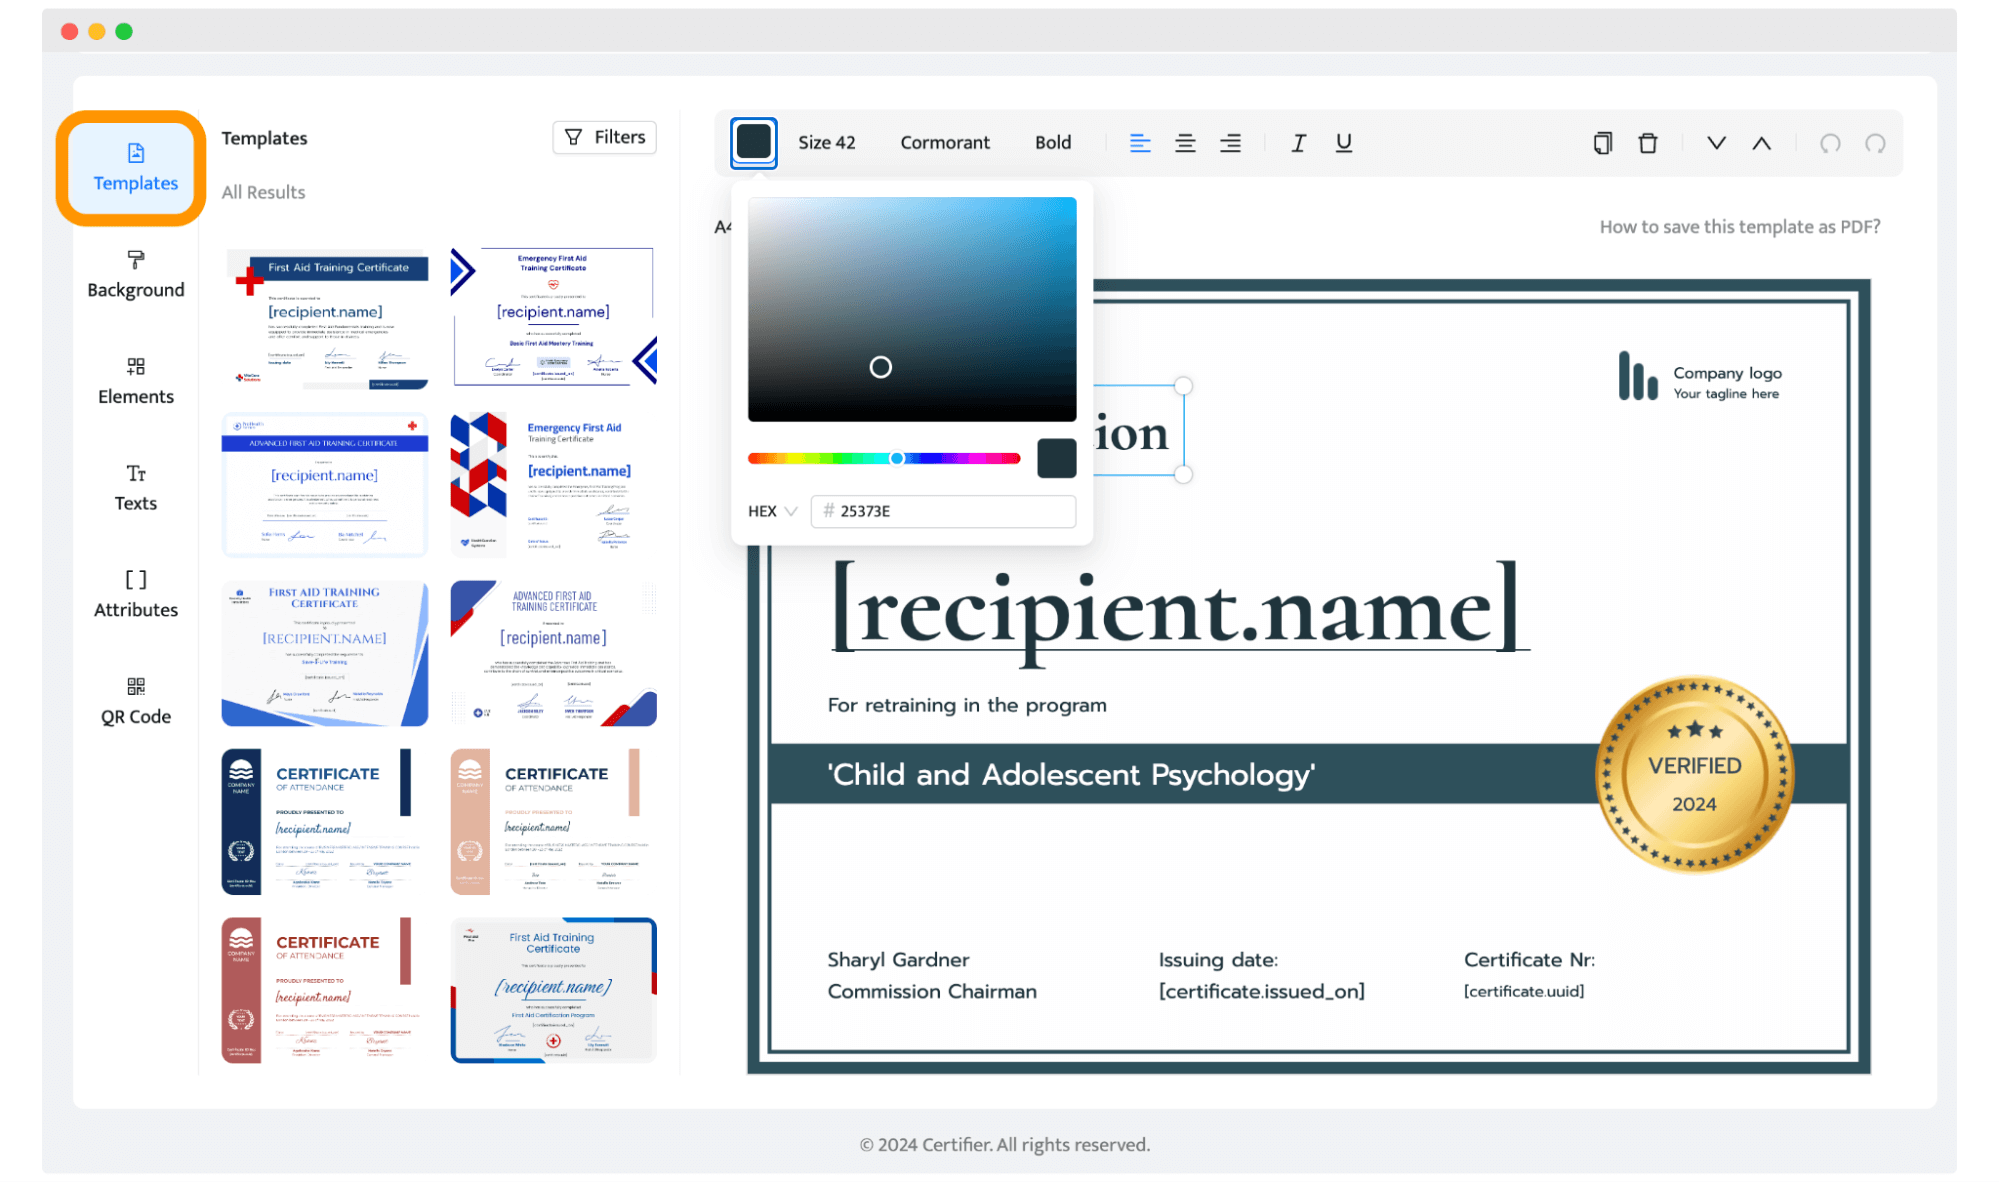Image resolution: width=1999 pixels, height=1183 pixels.
Task: Select the 'Certificate Nr:' label
Action: (1529, 960)
